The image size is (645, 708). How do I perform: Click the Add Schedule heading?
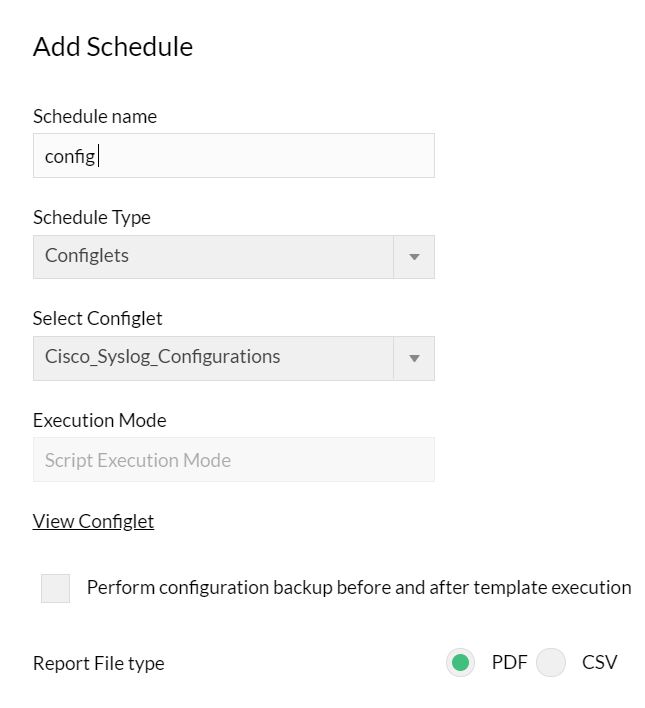113,47
